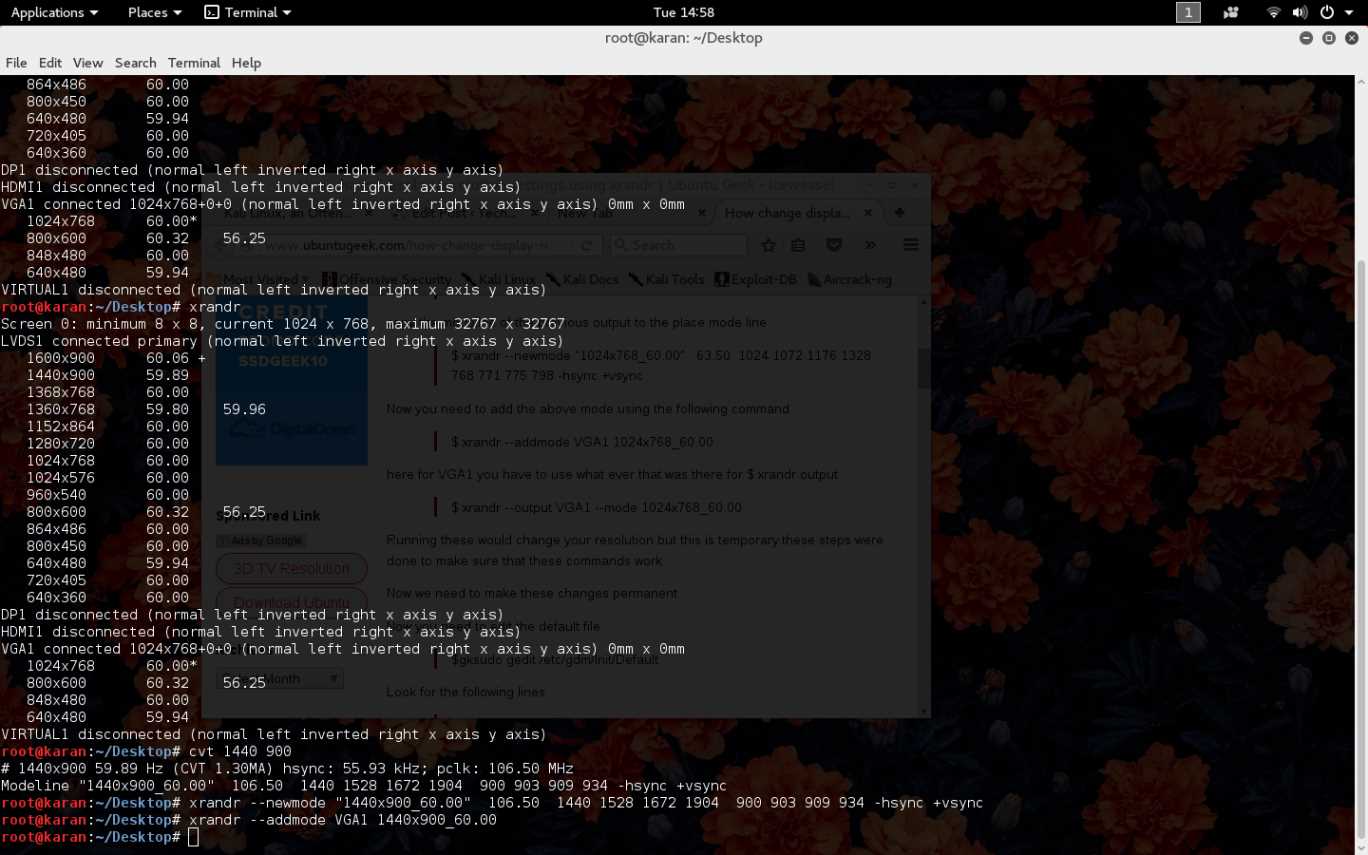
Task: Switch to the New Tab tab
Action: tap(585, 212)
